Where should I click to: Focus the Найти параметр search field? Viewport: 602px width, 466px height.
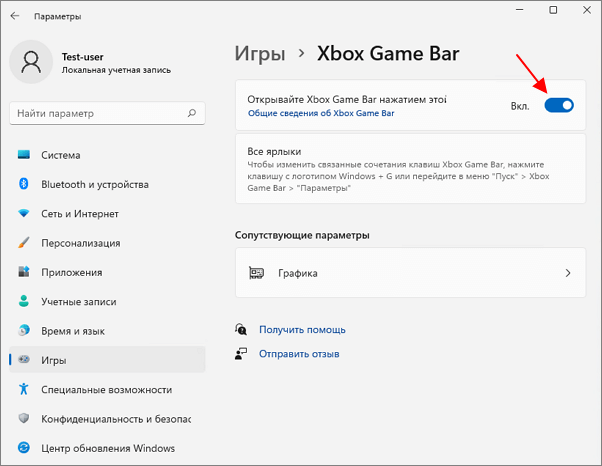click(107, 113)
